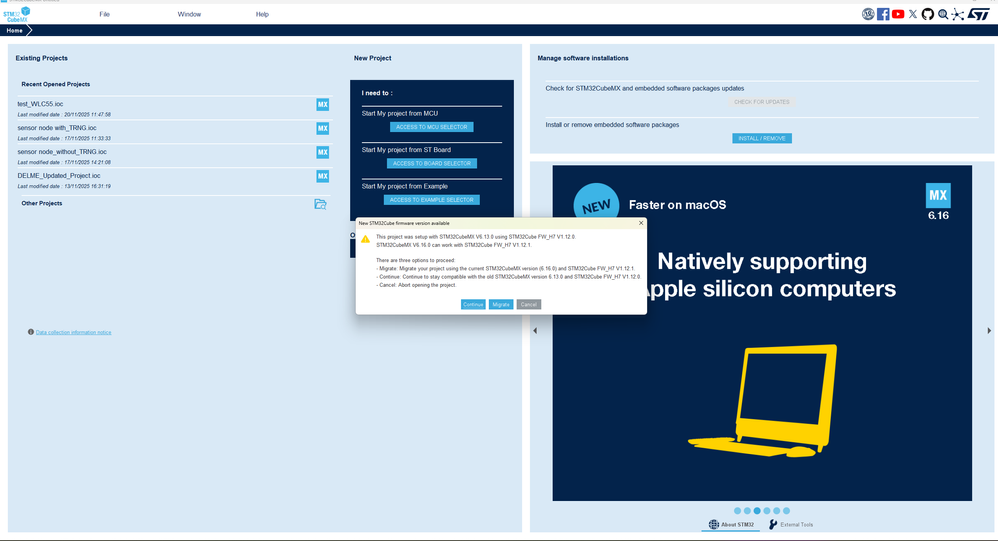
Task: Open the GitHub icon in header
Action: click(927, 14)
